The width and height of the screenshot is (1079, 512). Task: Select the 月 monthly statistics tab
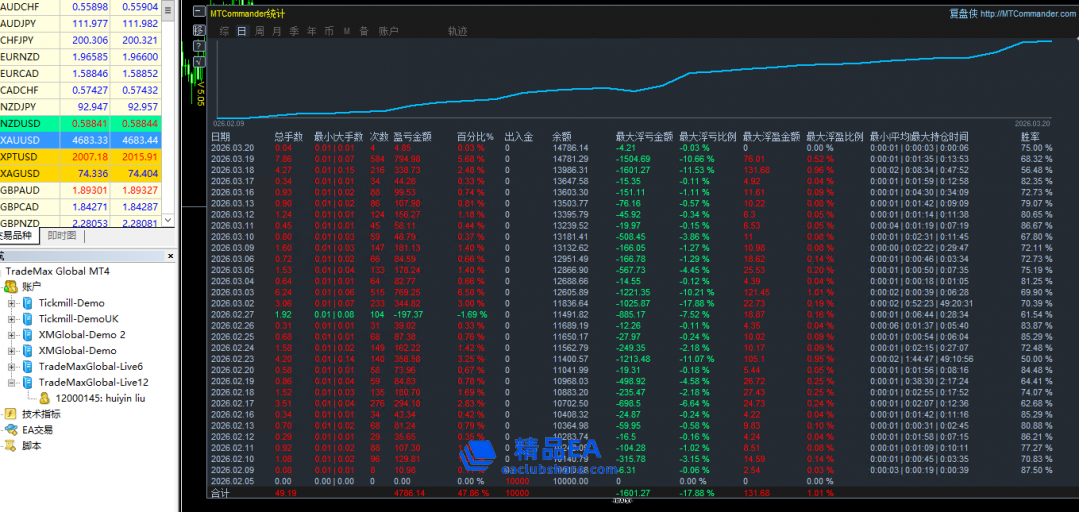coord(277,31)
